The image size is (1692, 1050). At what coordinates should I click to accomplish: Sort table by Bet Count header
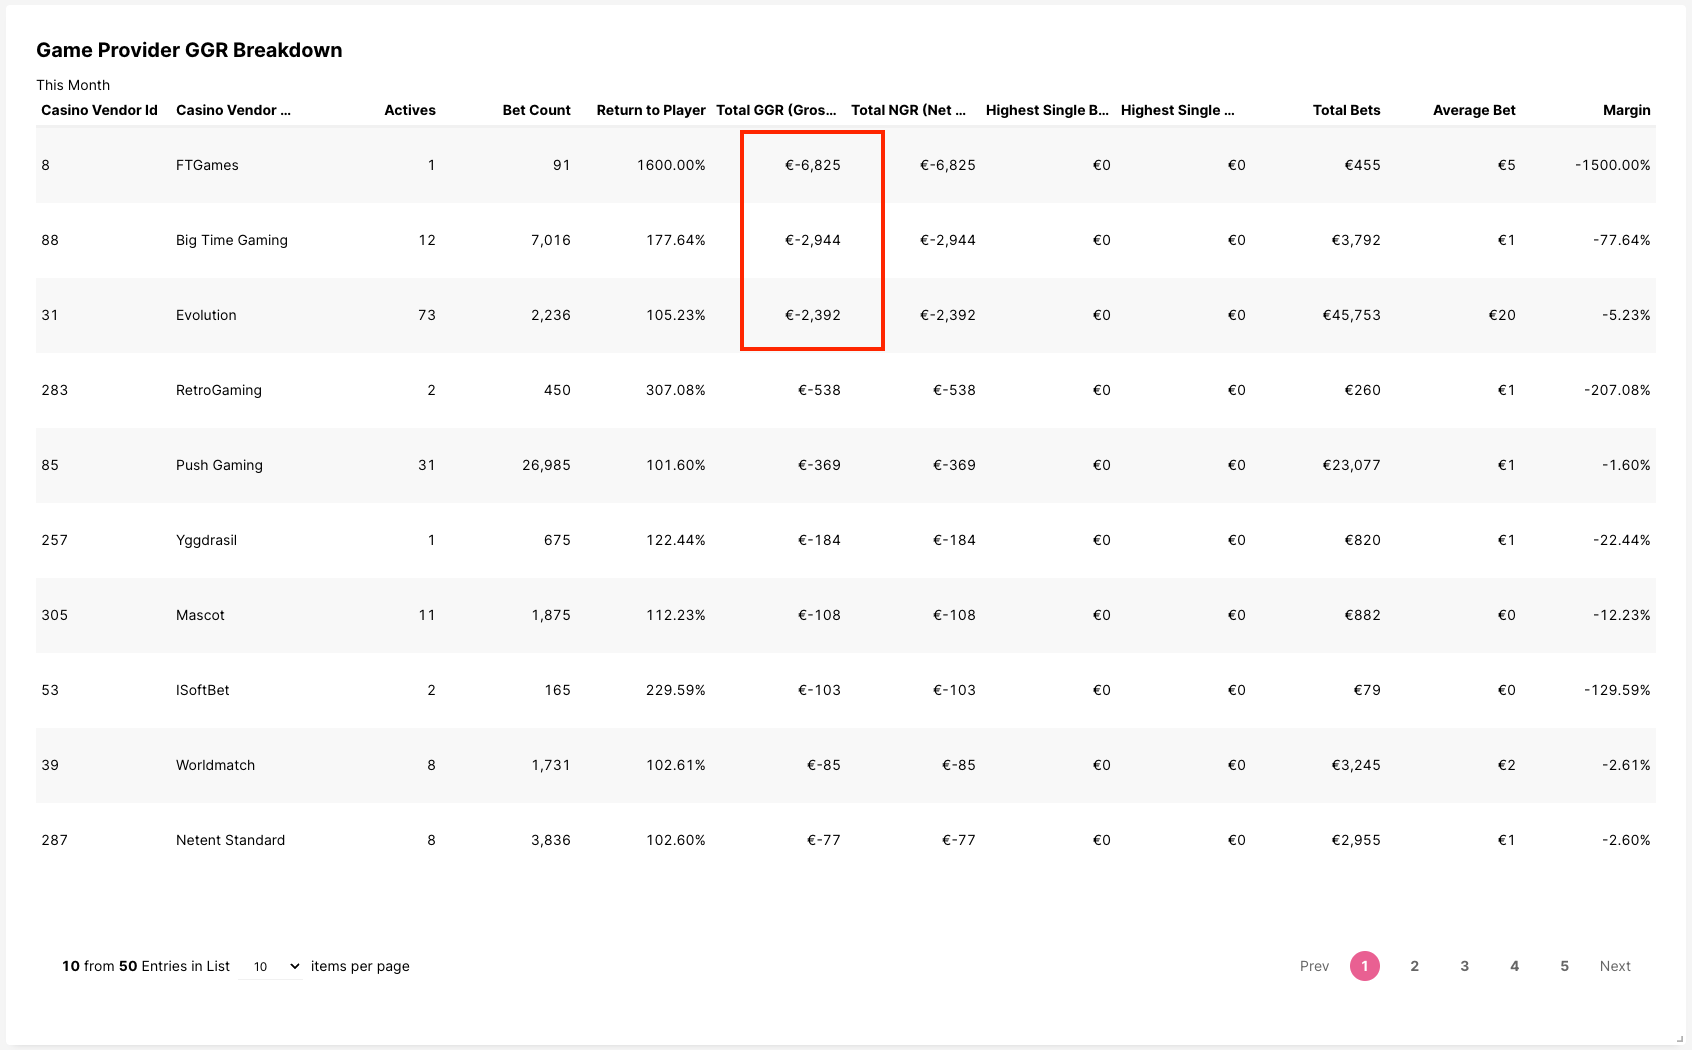[x=536, y=110]
